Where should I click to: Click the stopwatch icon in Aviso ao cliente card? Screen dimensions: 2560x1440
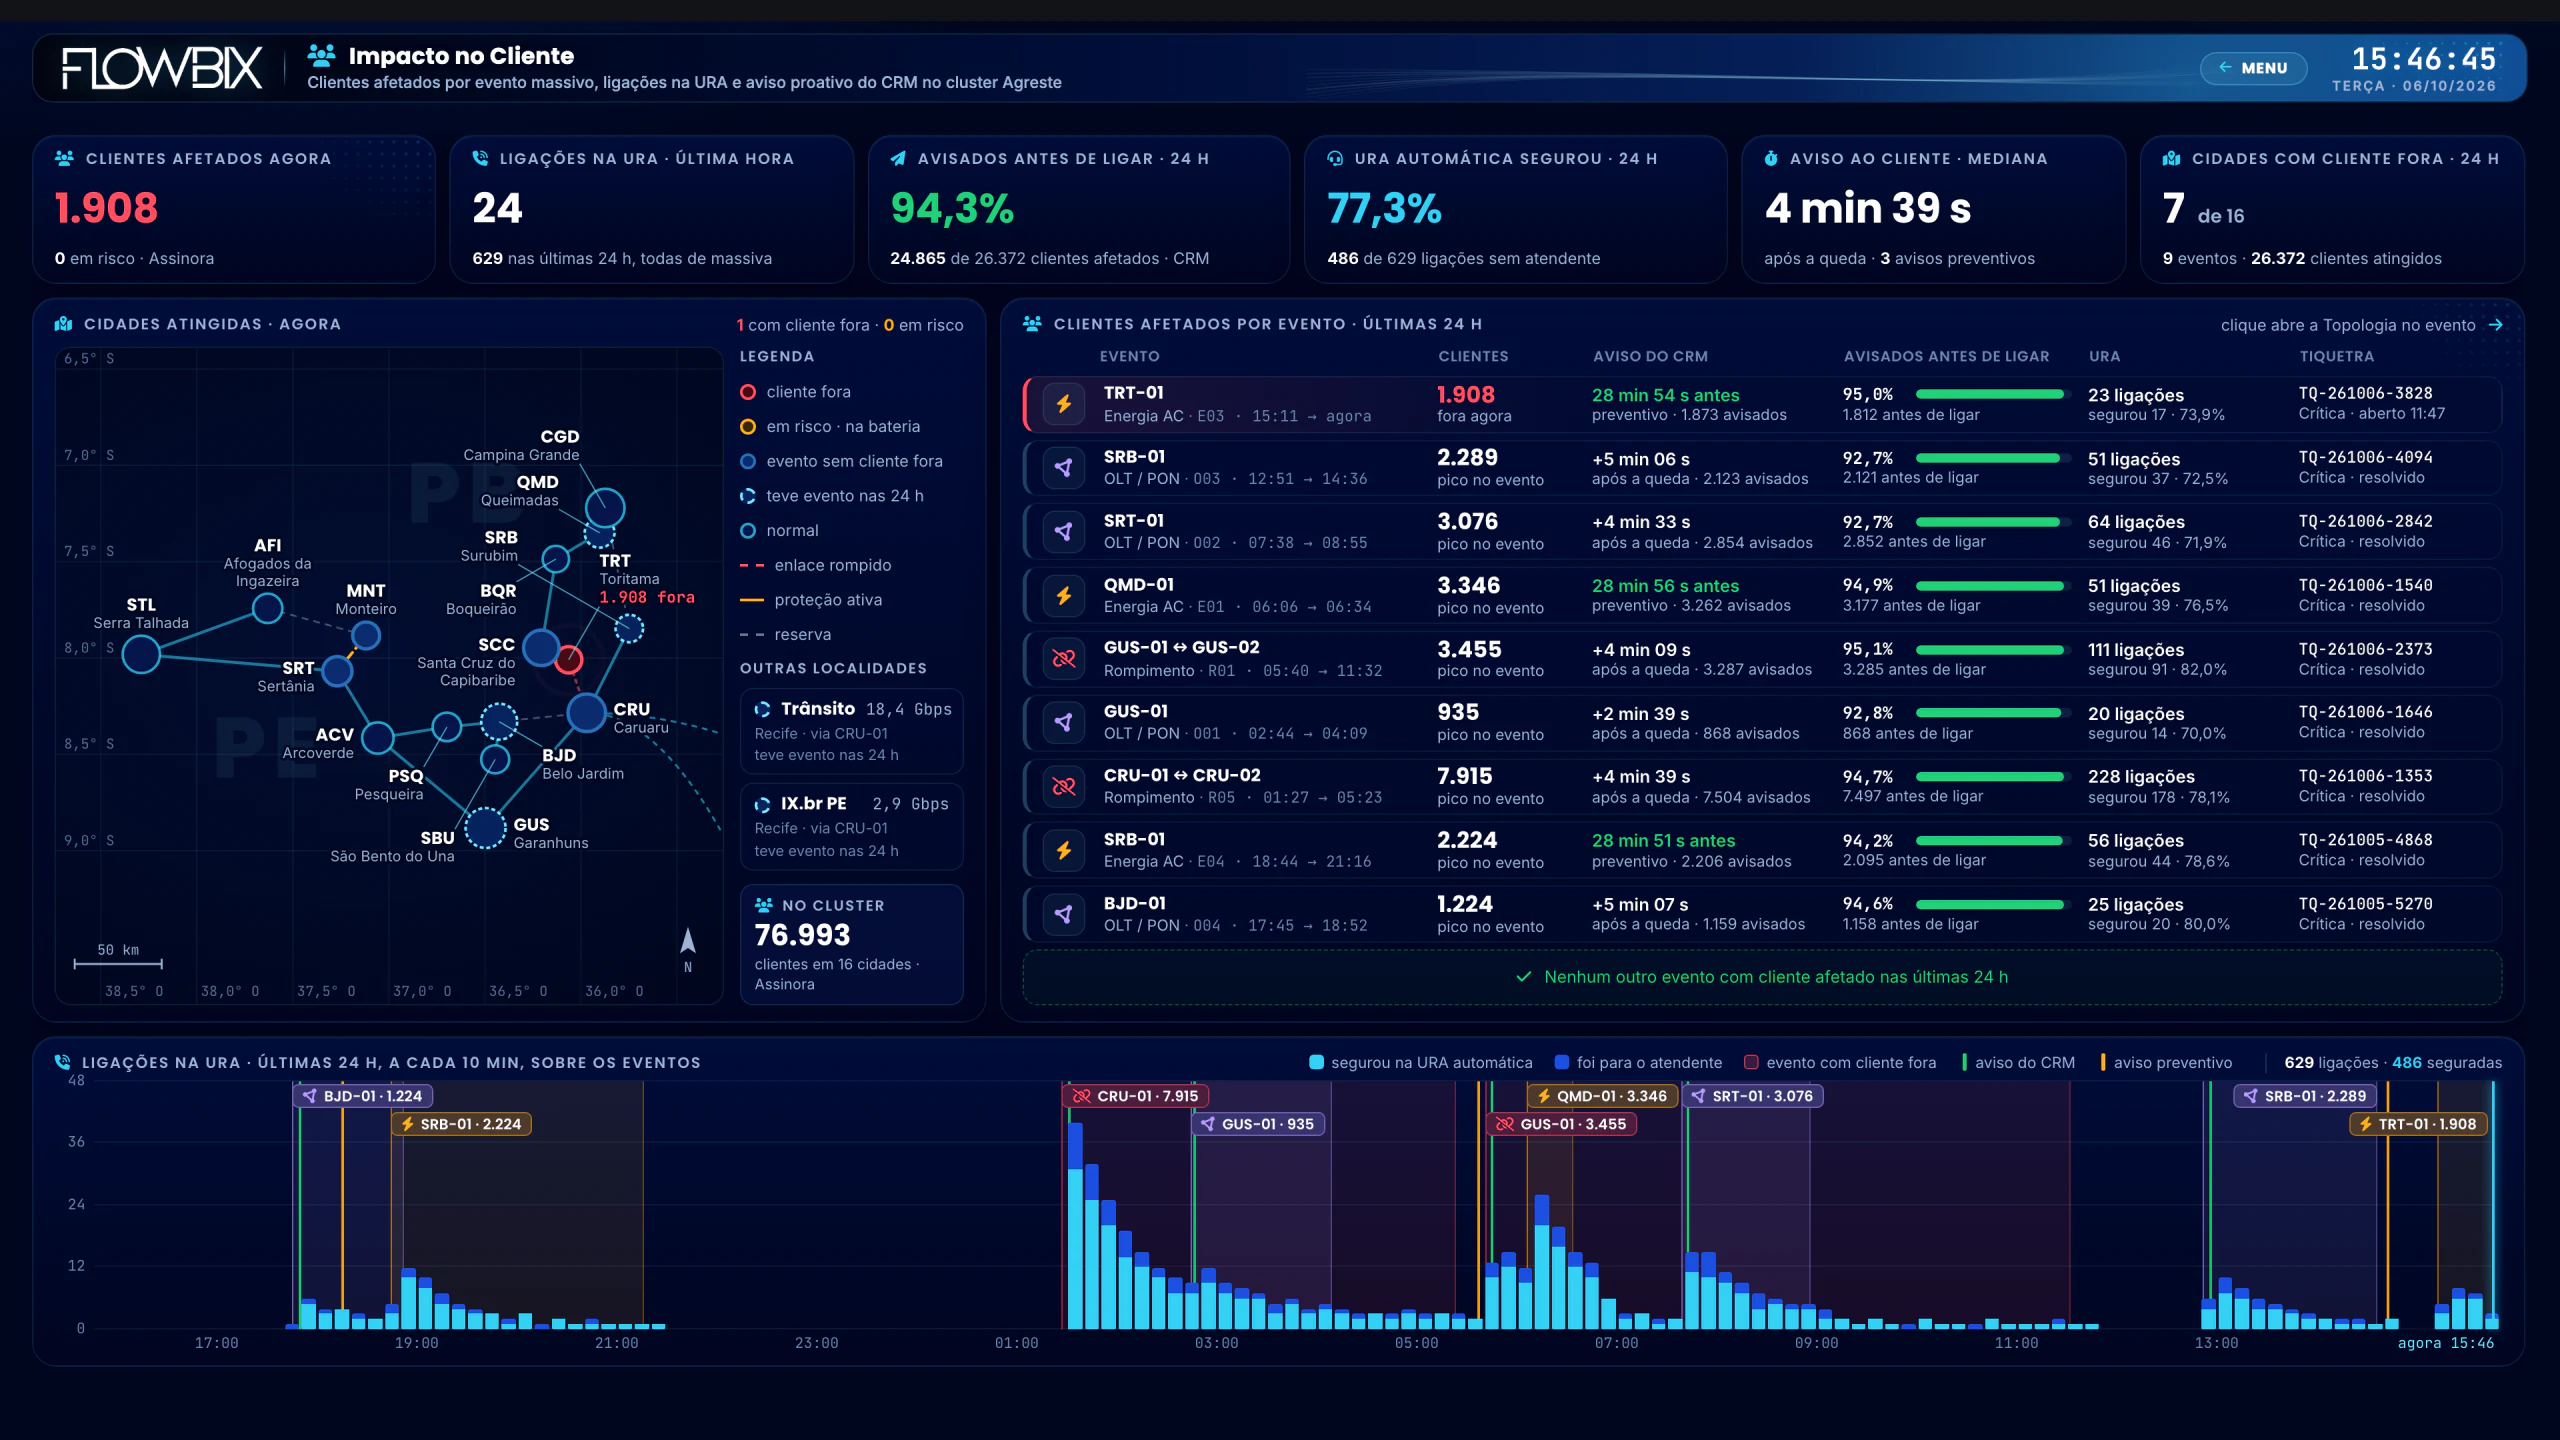1771,158
